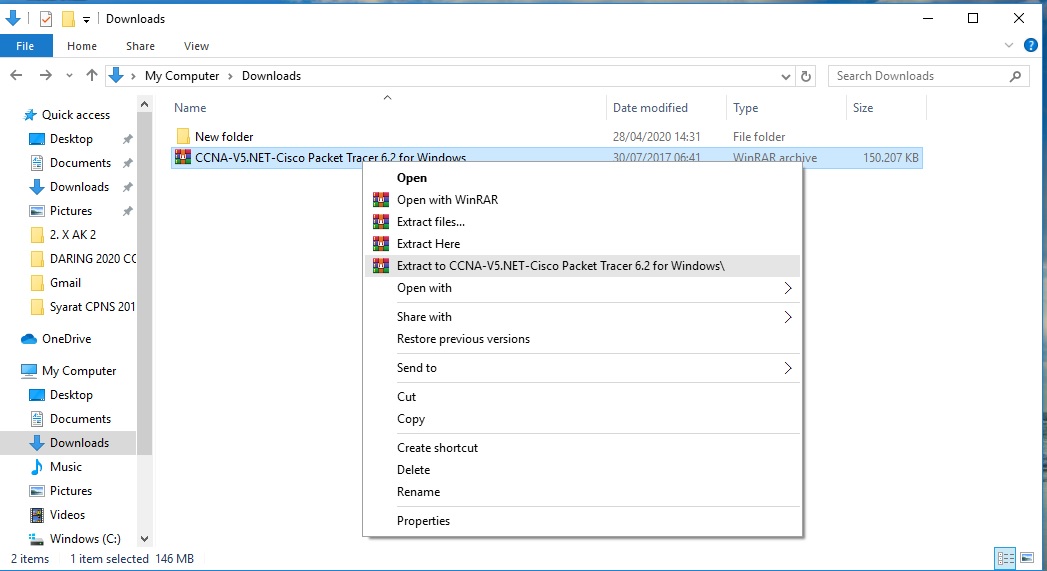Click the File tab
The image size is (1047, 571).
pyautogui.click(x=25, y=46)
